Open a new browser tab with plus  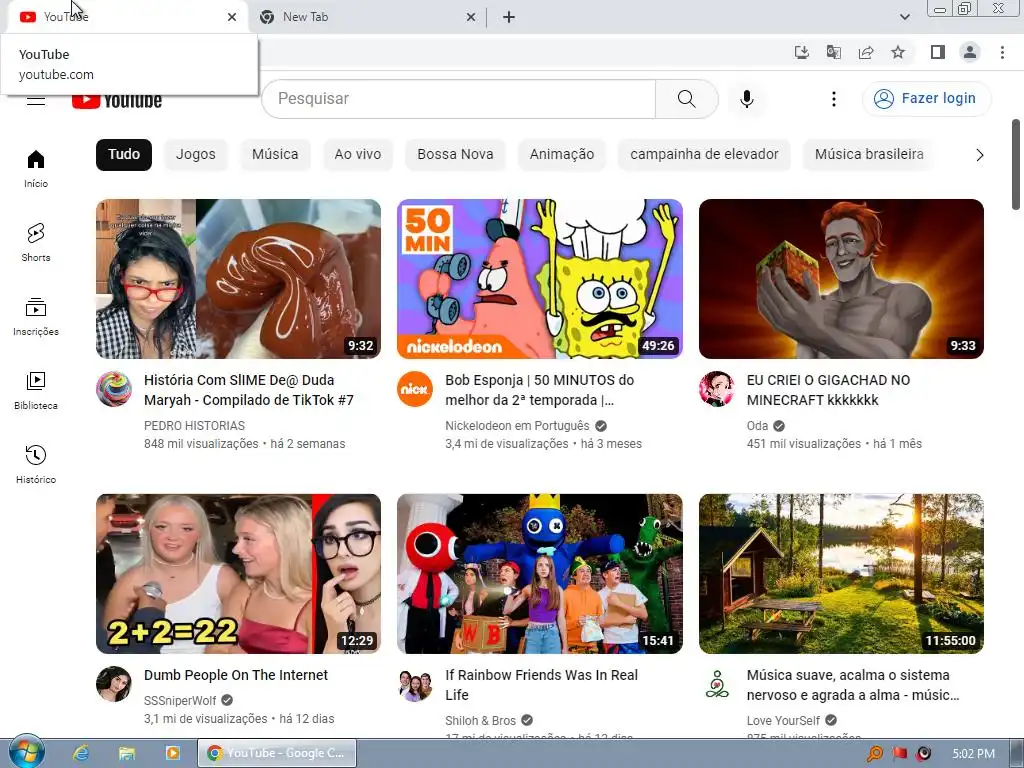coord(509,17)
